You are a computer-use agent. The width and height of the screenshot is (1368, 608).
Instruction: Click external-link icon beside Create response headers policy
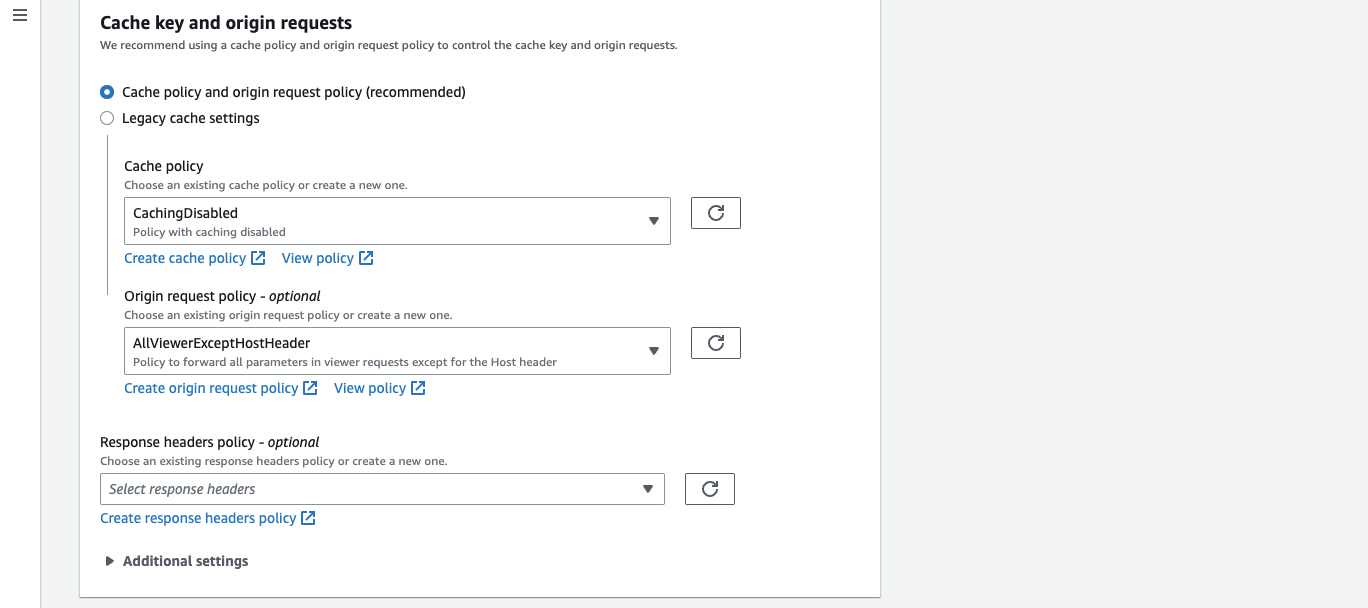click(307, 517)
